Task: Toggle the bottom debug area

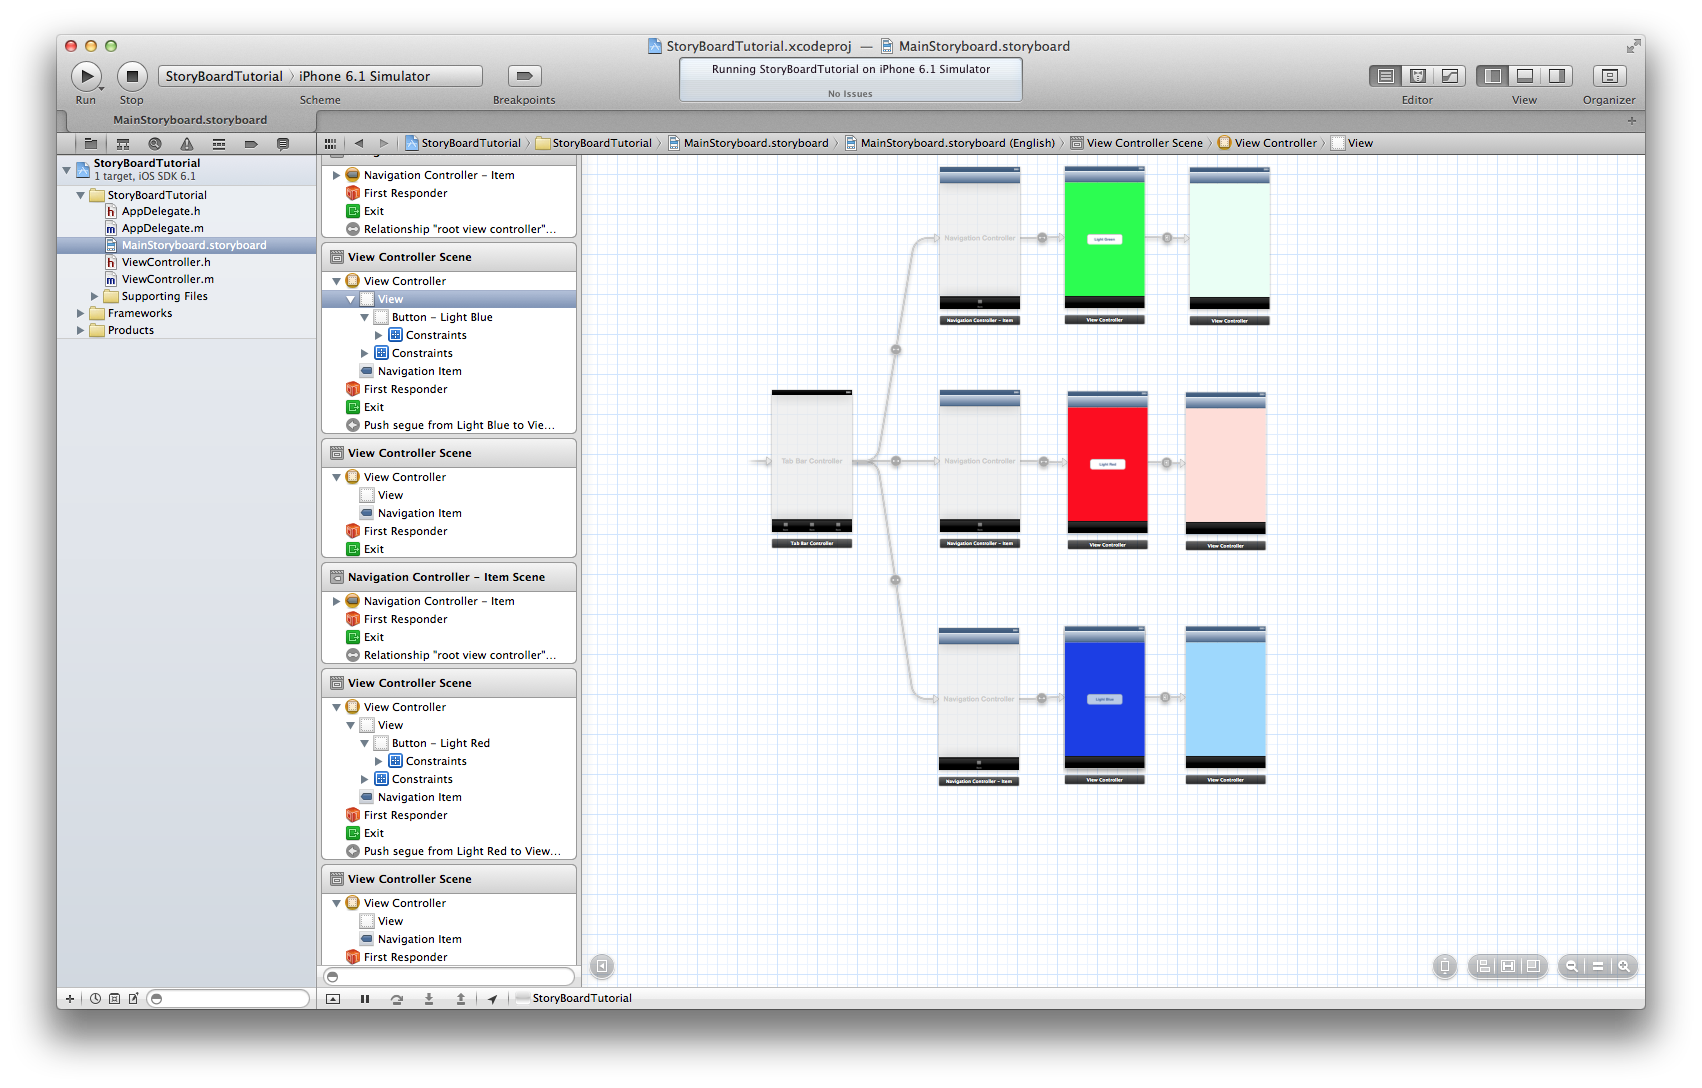Action: (x=1525, y=76)
